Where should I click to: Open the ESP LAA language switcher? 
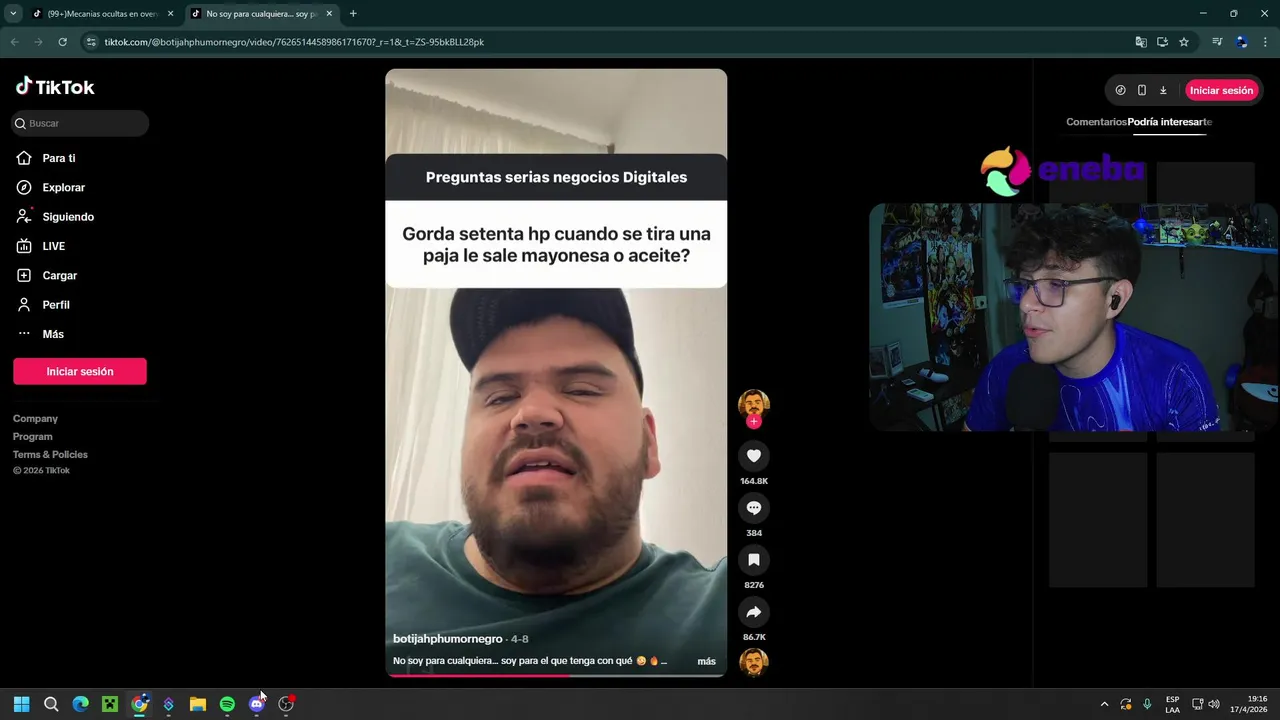coord(1172,704)
